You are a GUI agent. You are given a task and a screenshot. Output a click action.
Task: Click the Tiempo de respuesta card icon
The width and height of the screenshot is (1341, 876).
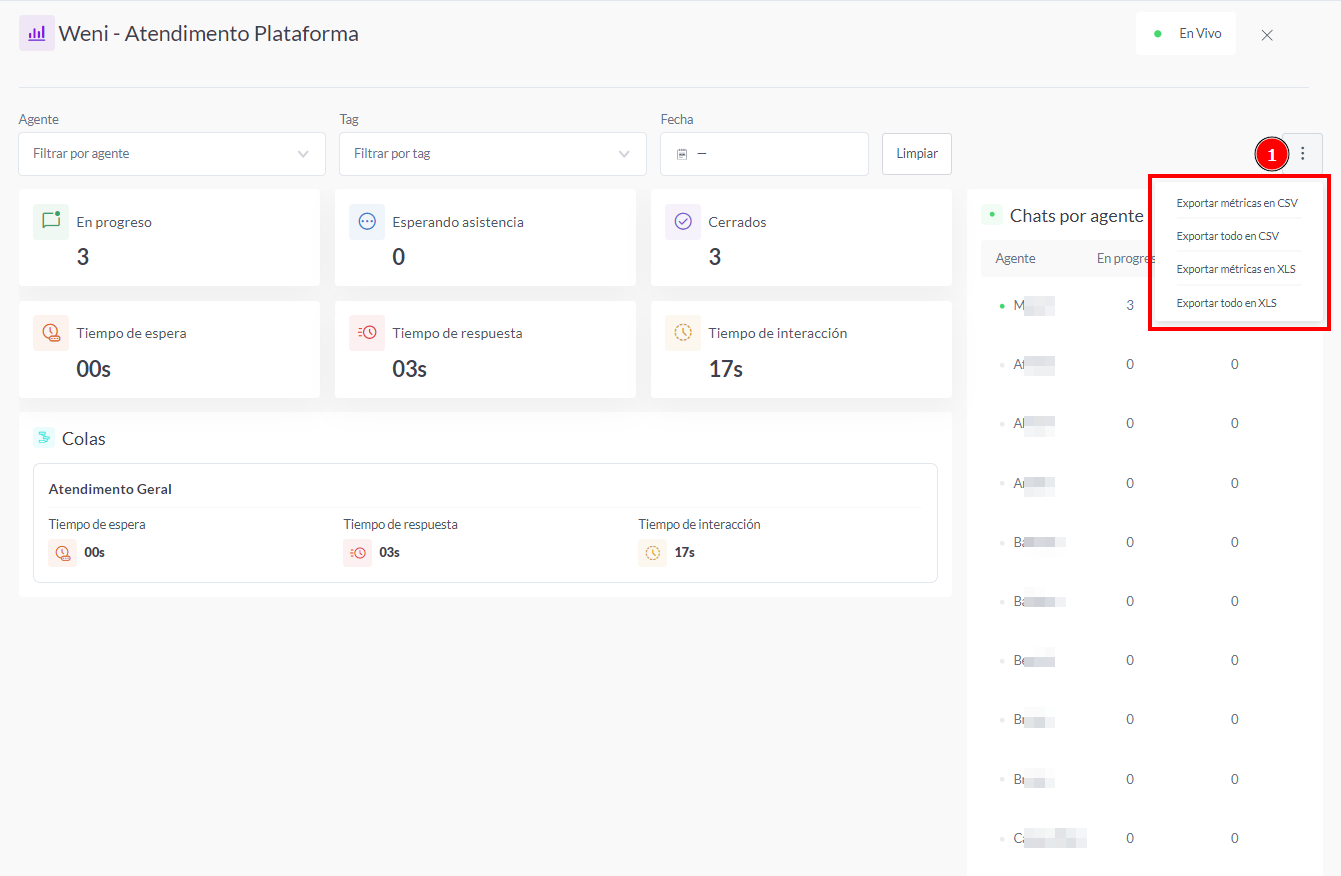(367, 333)
